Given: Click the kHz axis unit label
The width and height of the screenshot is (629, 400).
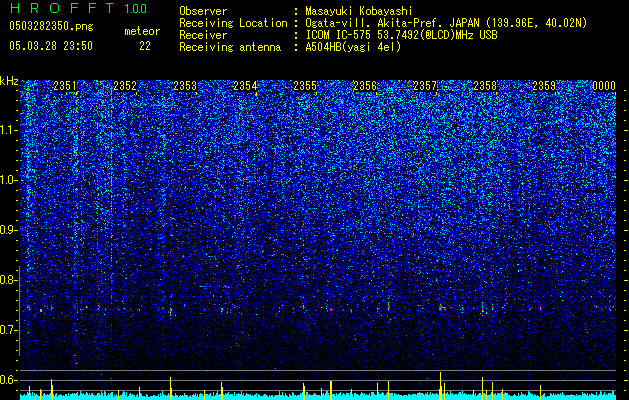Looking at the screenshot, I should [9, 81].
